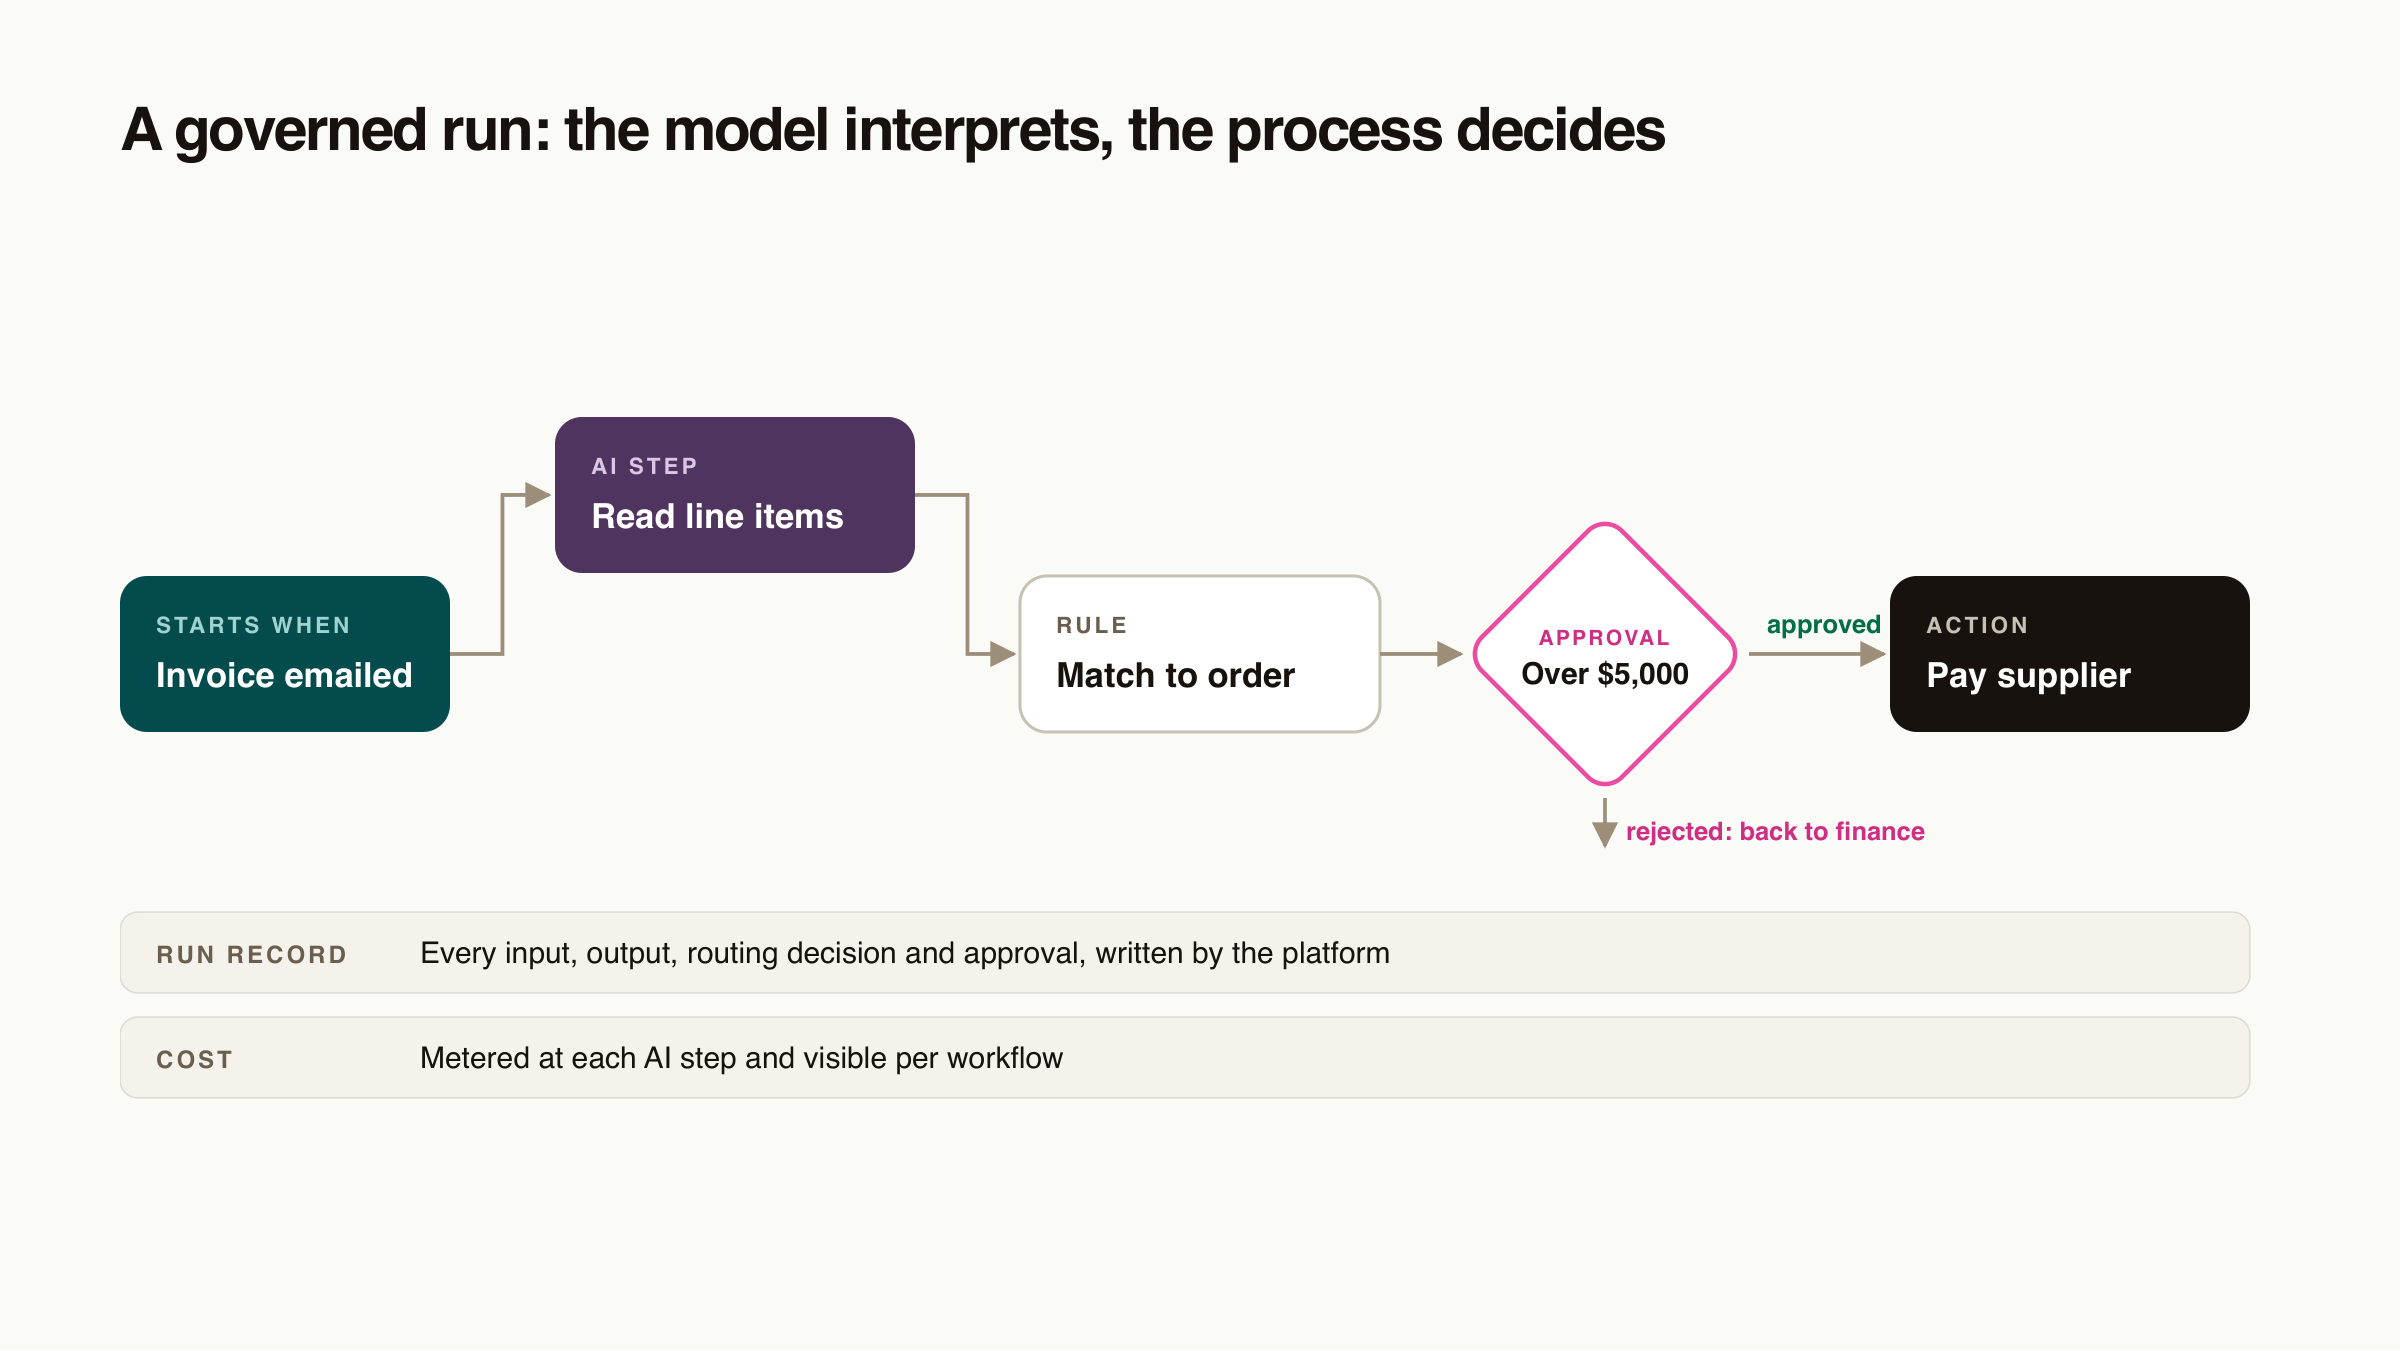Screen dimensions: 2400x1351
Task: Click arrowhead entering Match to order box
Action: [1003, 654]
